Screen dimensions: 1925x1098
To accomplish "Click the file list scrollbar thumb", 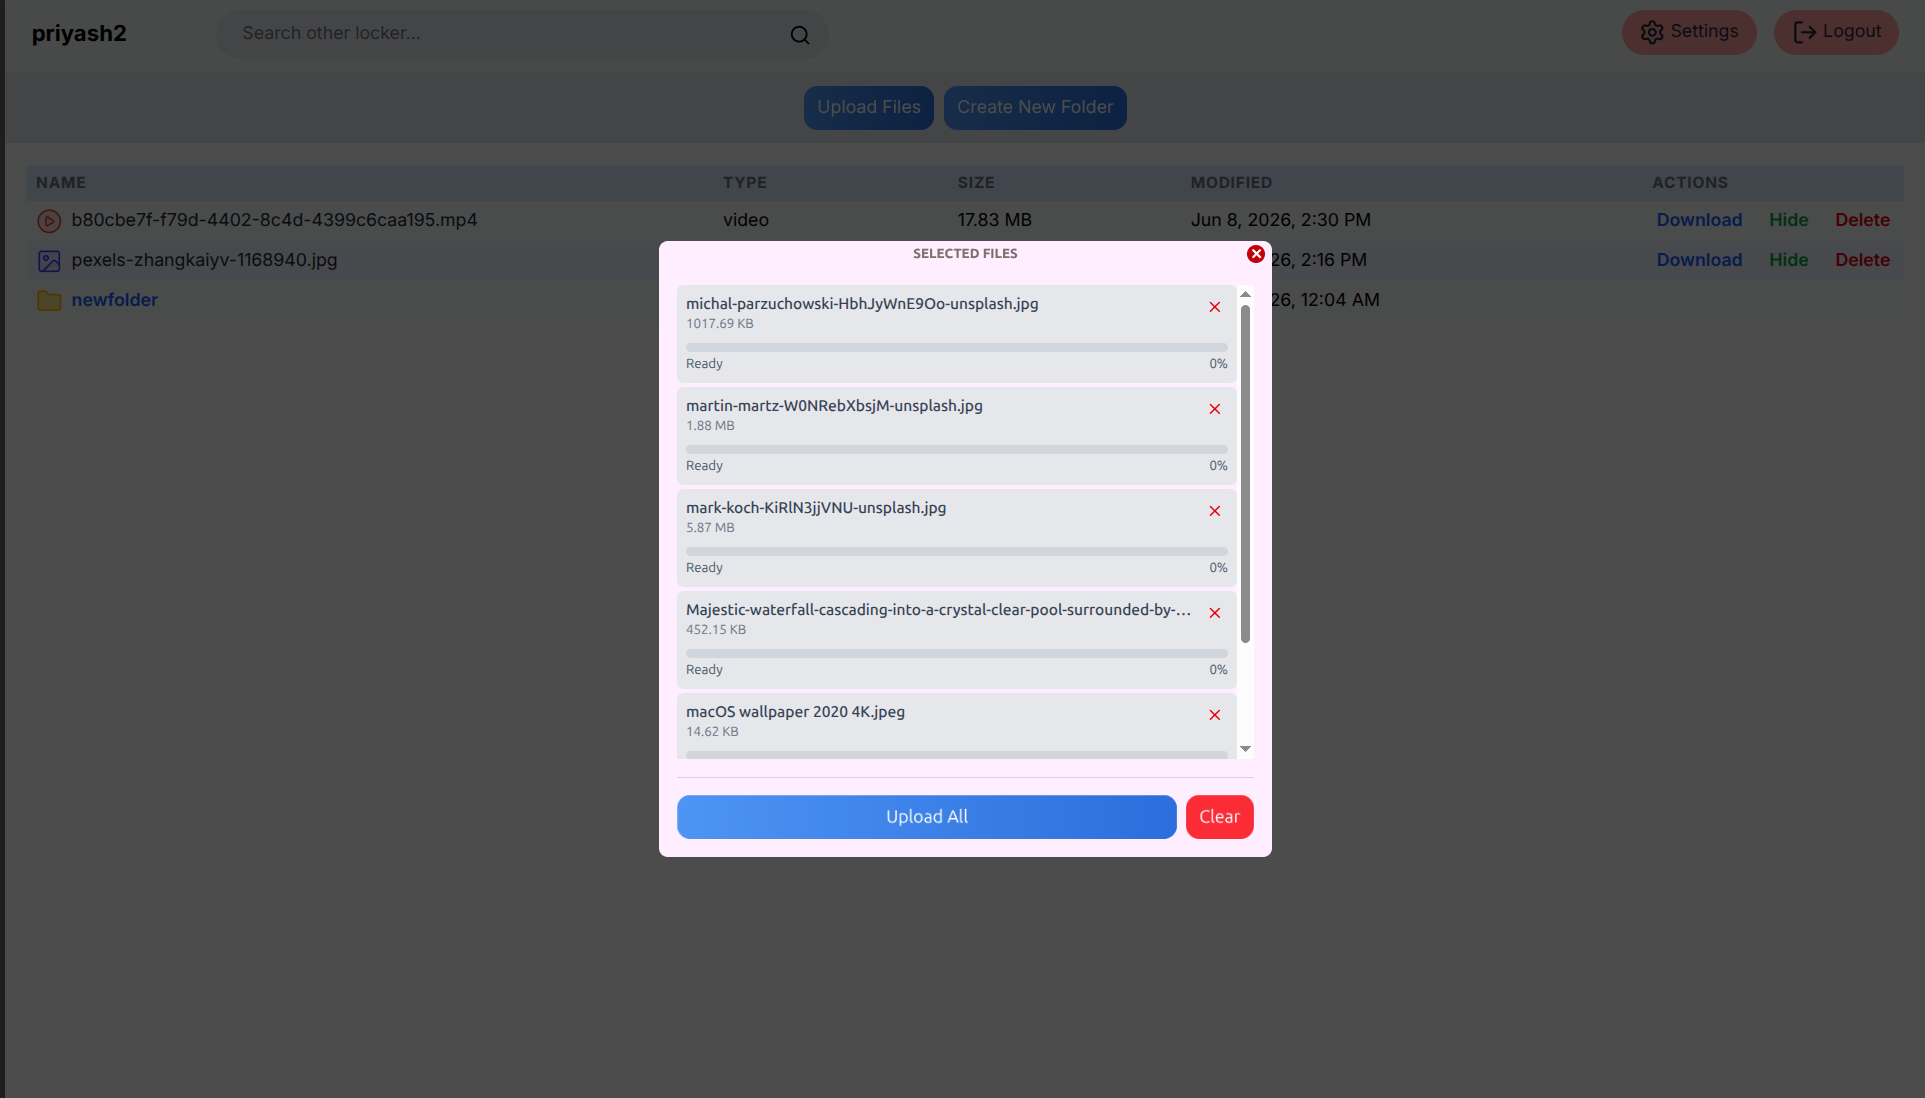I will 1245,474.
